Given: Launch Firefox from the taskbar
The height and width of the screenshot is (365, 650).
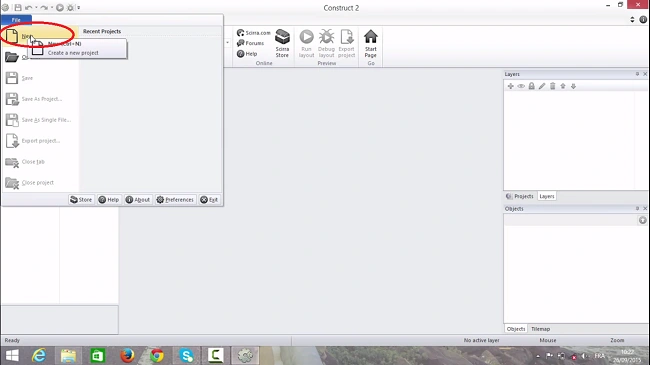Looking at the screenshot, I should coord(127,355).
